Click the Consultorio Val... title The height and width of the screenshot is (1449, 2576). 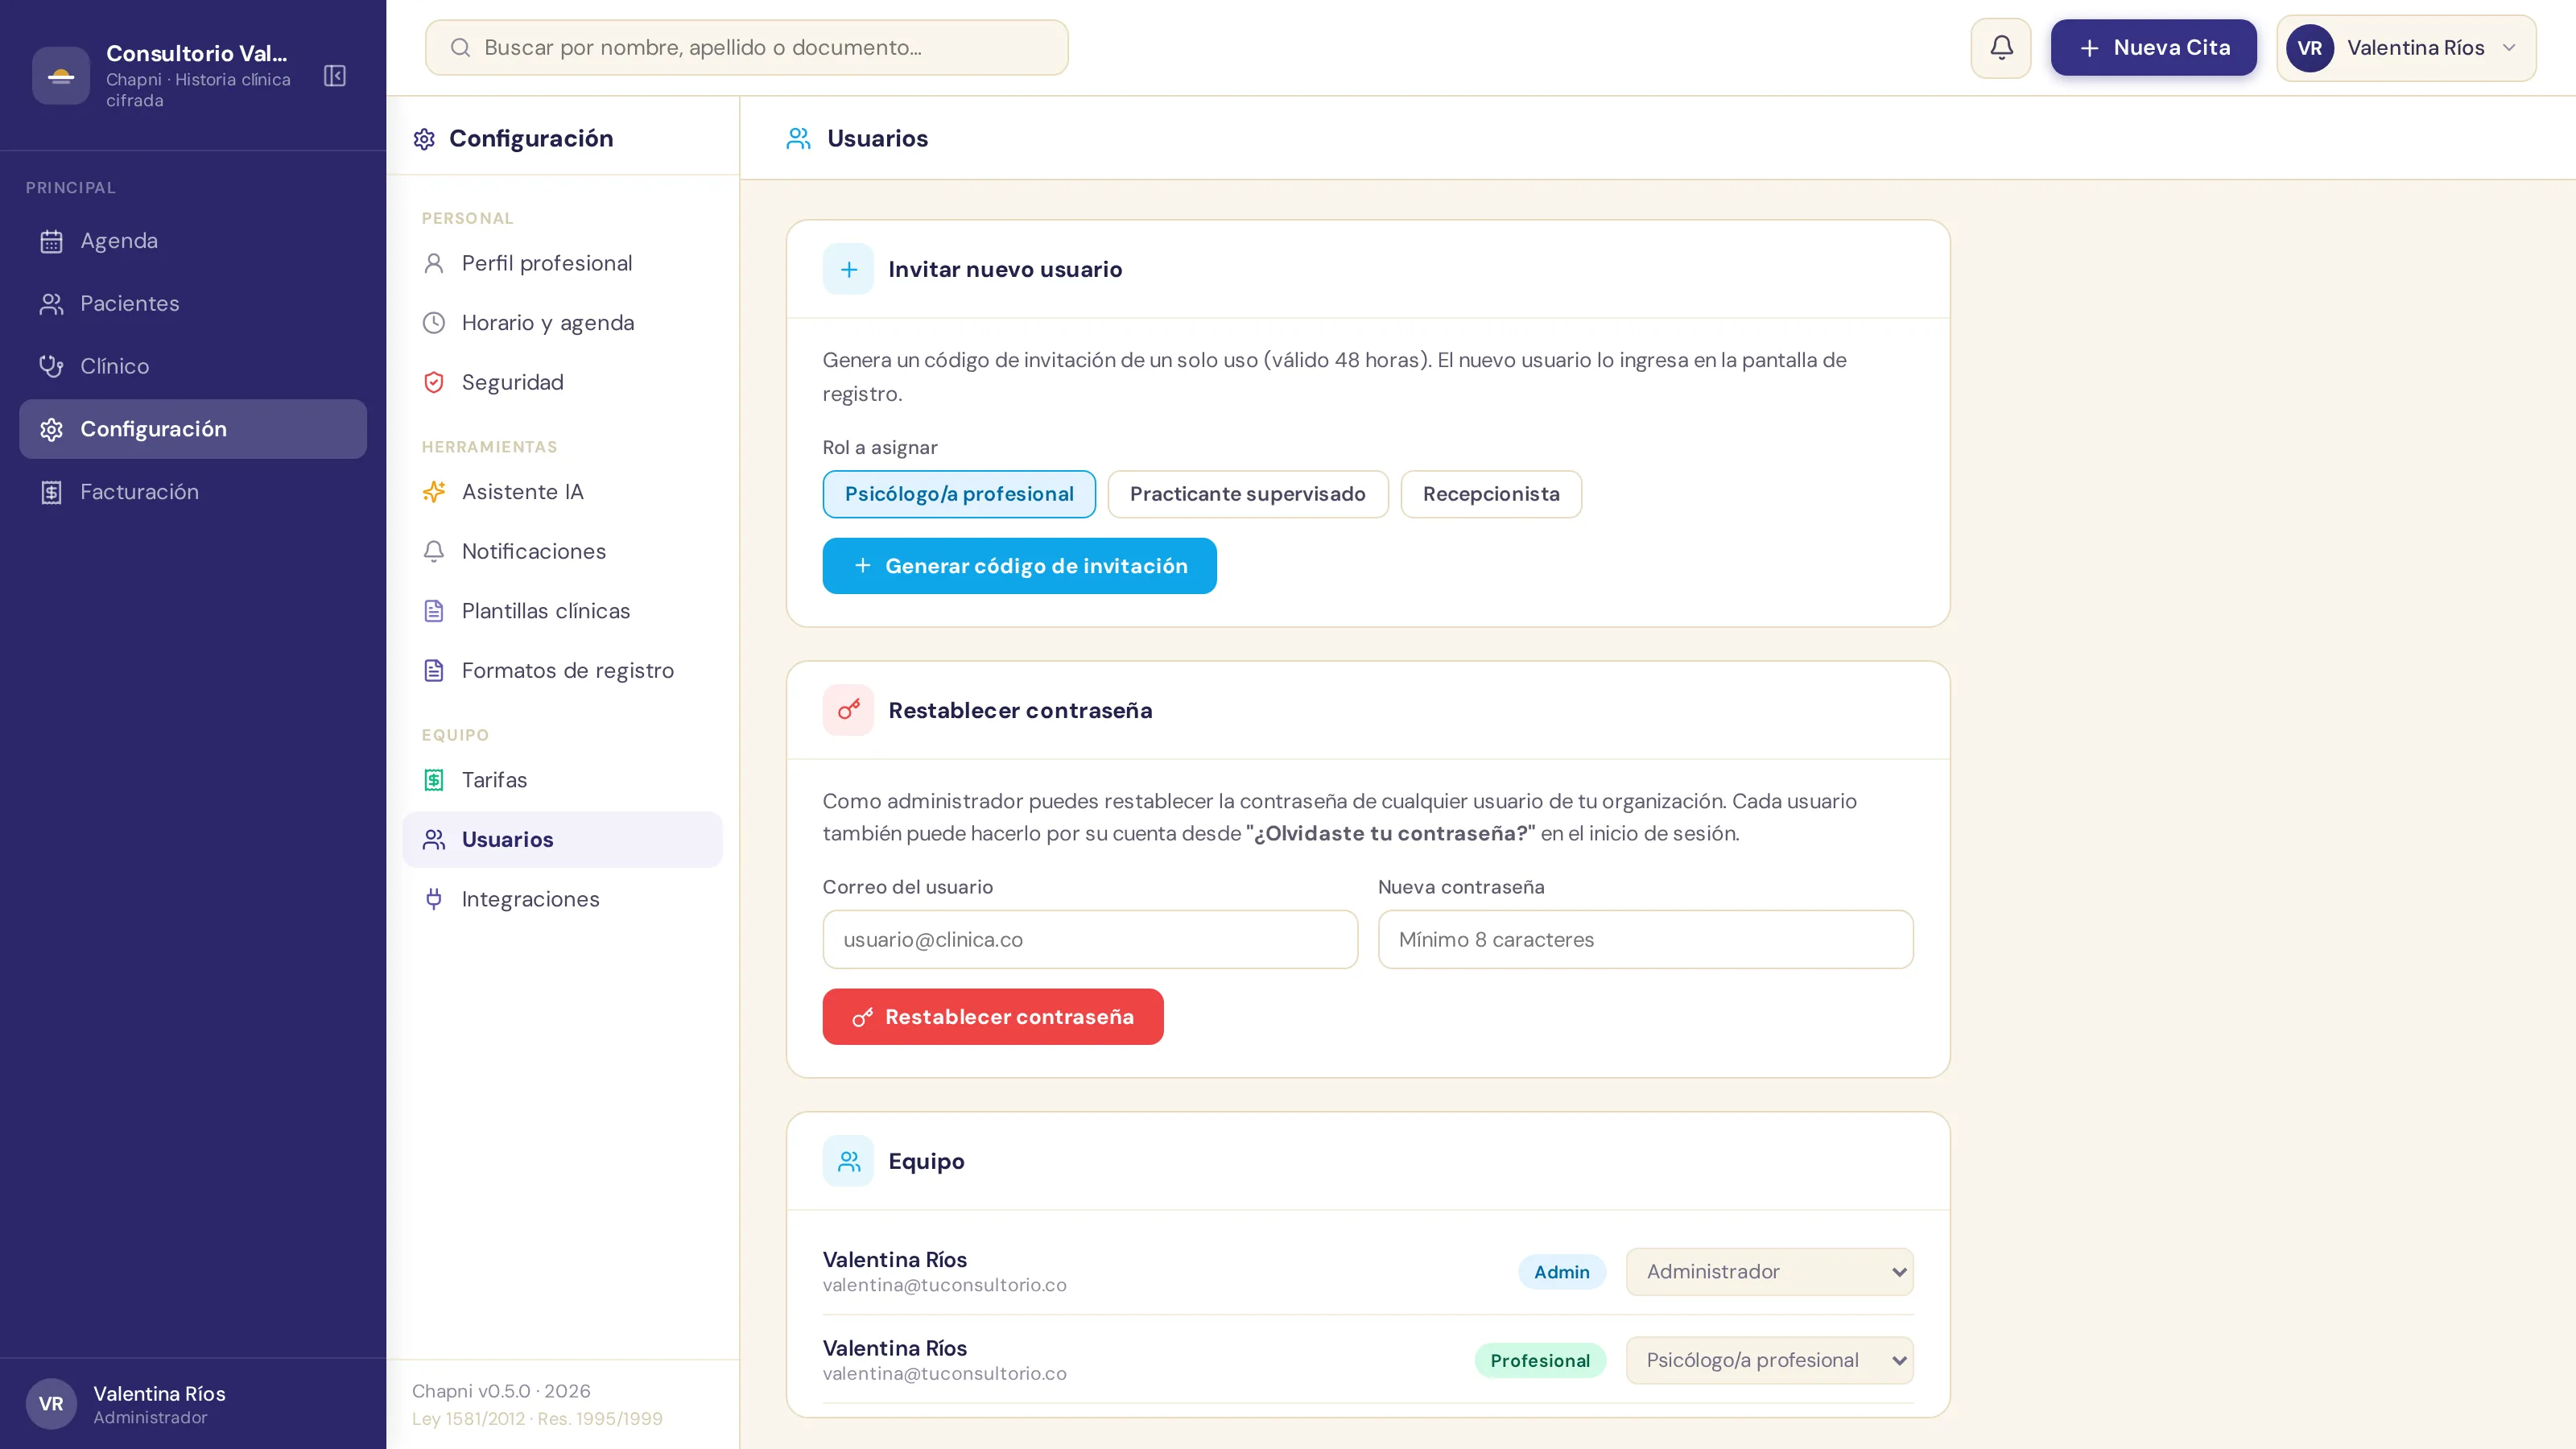point(197,53)
